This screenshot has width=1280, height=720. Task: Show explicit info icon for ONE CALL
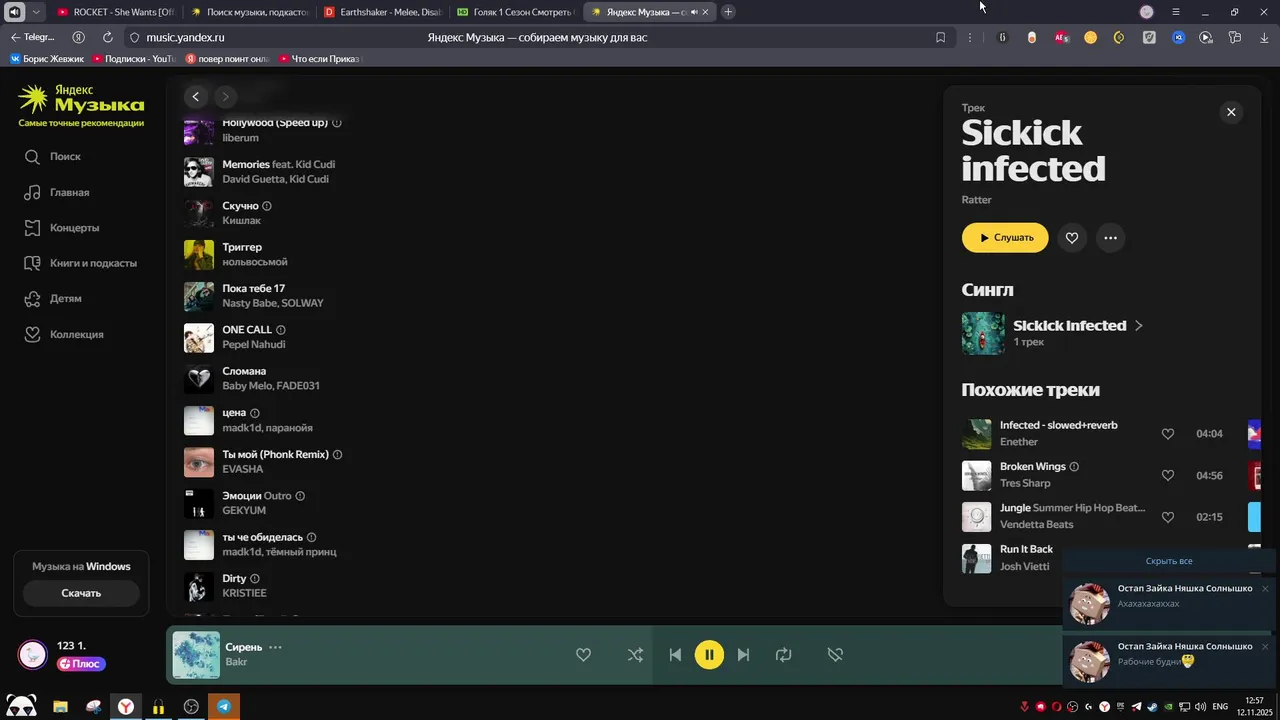(280, 330)
